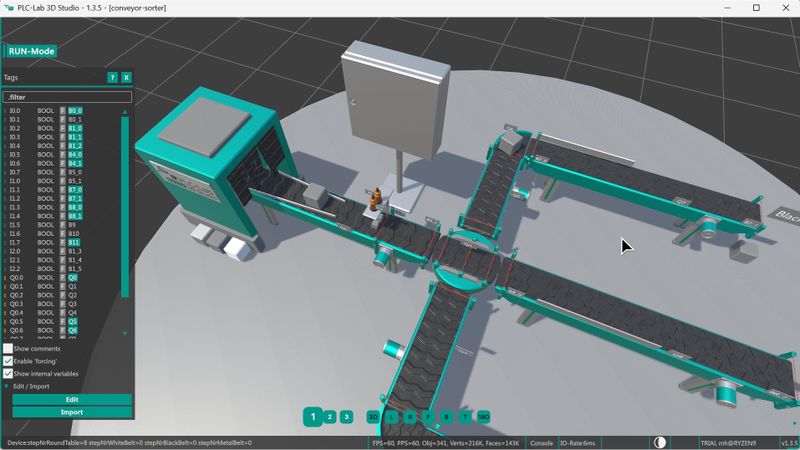
Task: Open the Tags panel help button
Action: pos(112,78)
